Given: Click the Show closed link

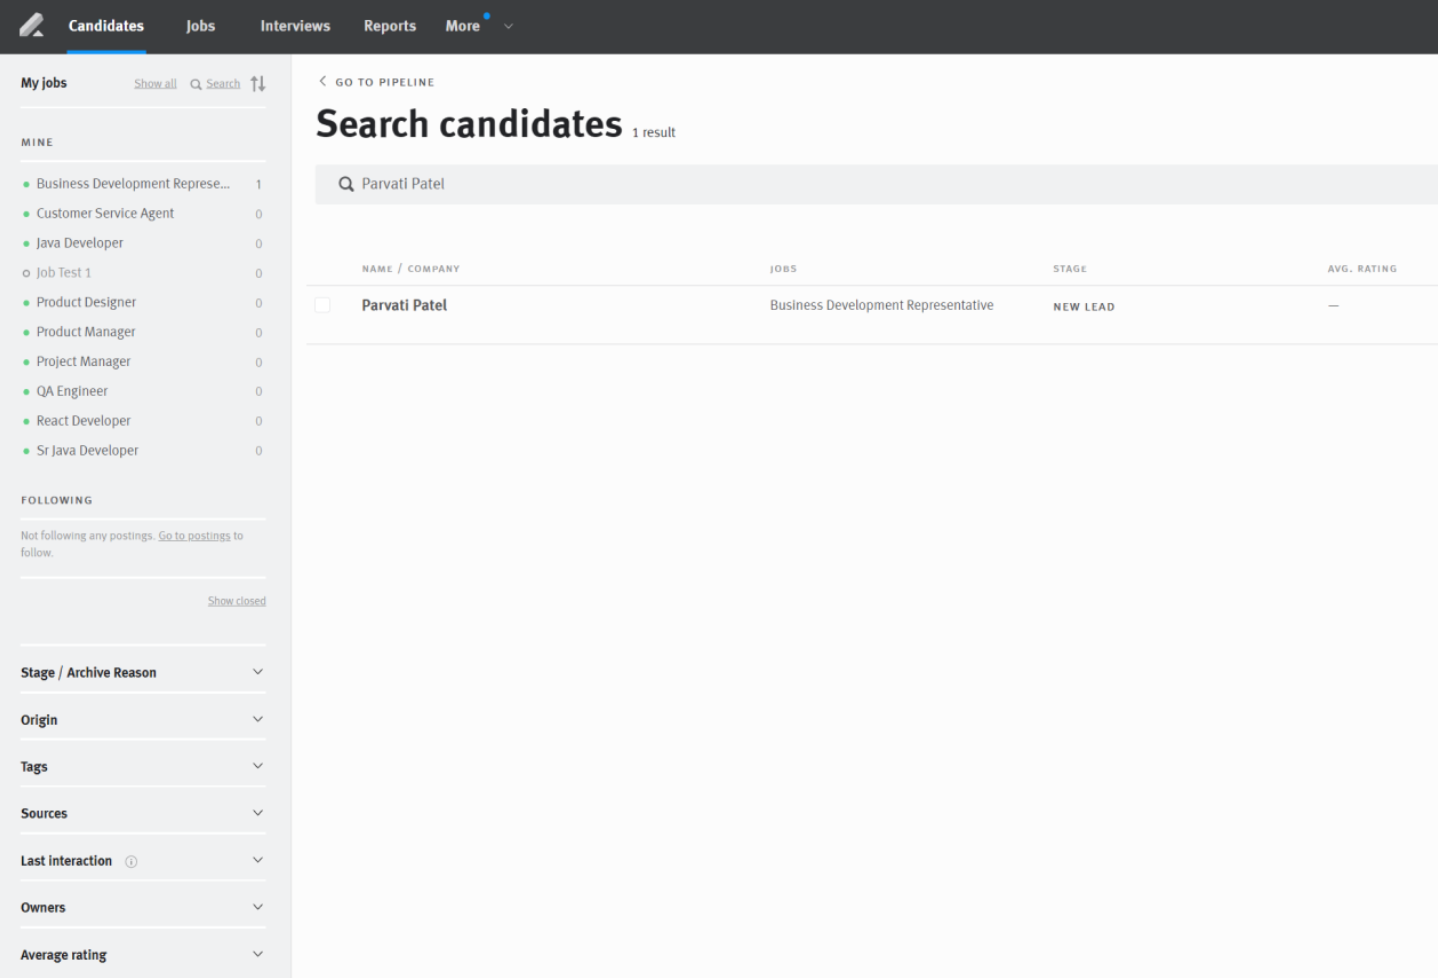Looking at the screenshot, I should 236,600.
